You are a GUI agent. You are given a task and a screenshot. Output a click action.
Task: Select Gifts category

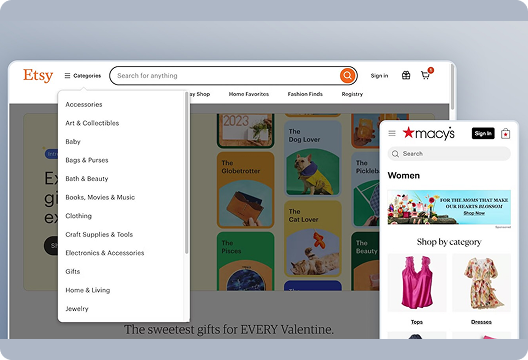click(73, 271)
